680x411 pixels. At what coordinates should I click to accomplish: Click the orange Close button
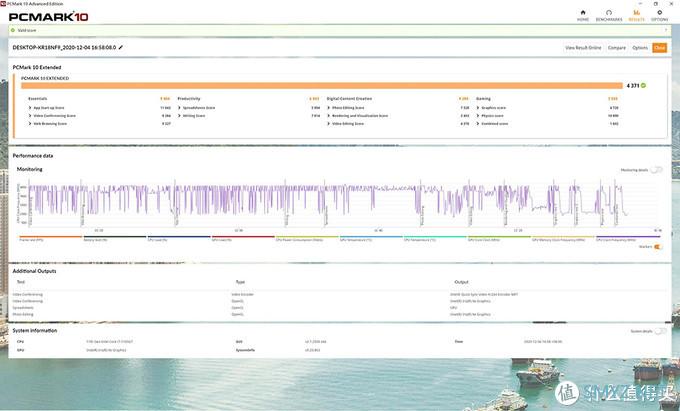tap(659, 47)
